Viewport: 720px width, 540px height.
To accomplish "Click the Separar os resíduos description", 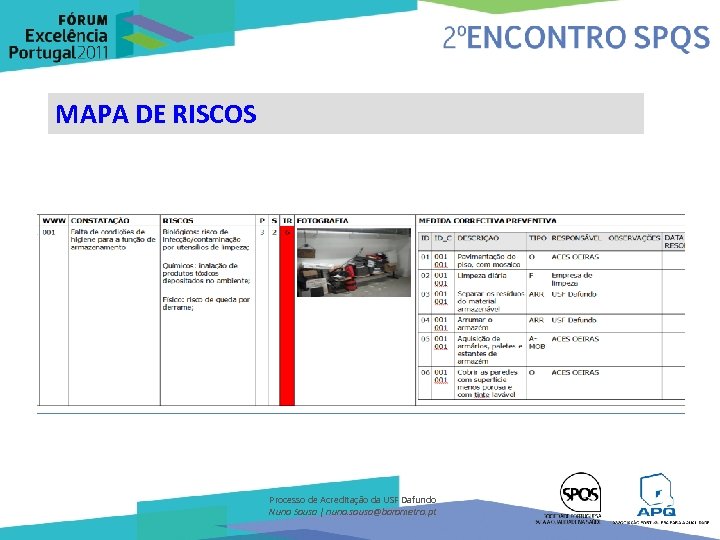I will click(491, 302).
